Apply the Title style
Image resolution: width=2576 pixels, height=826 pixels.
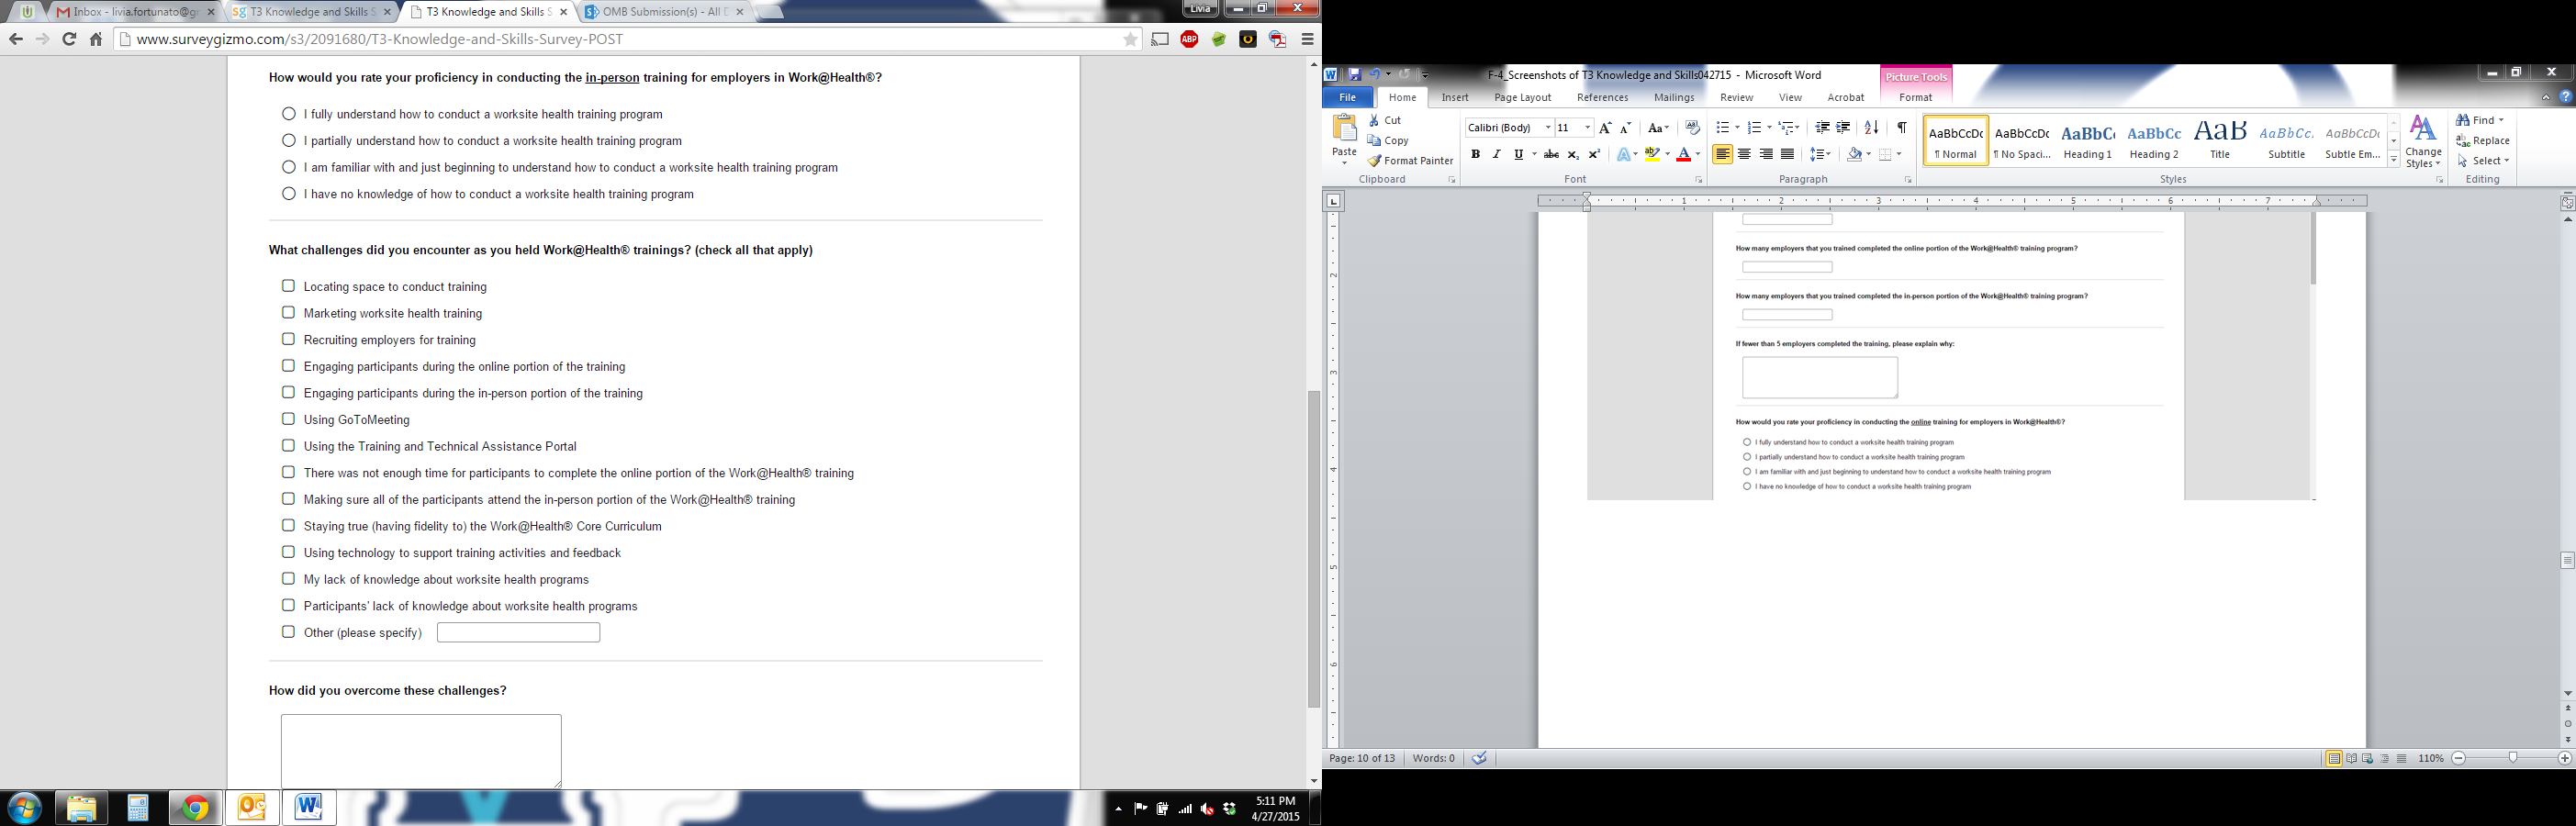pos(2220,141)
